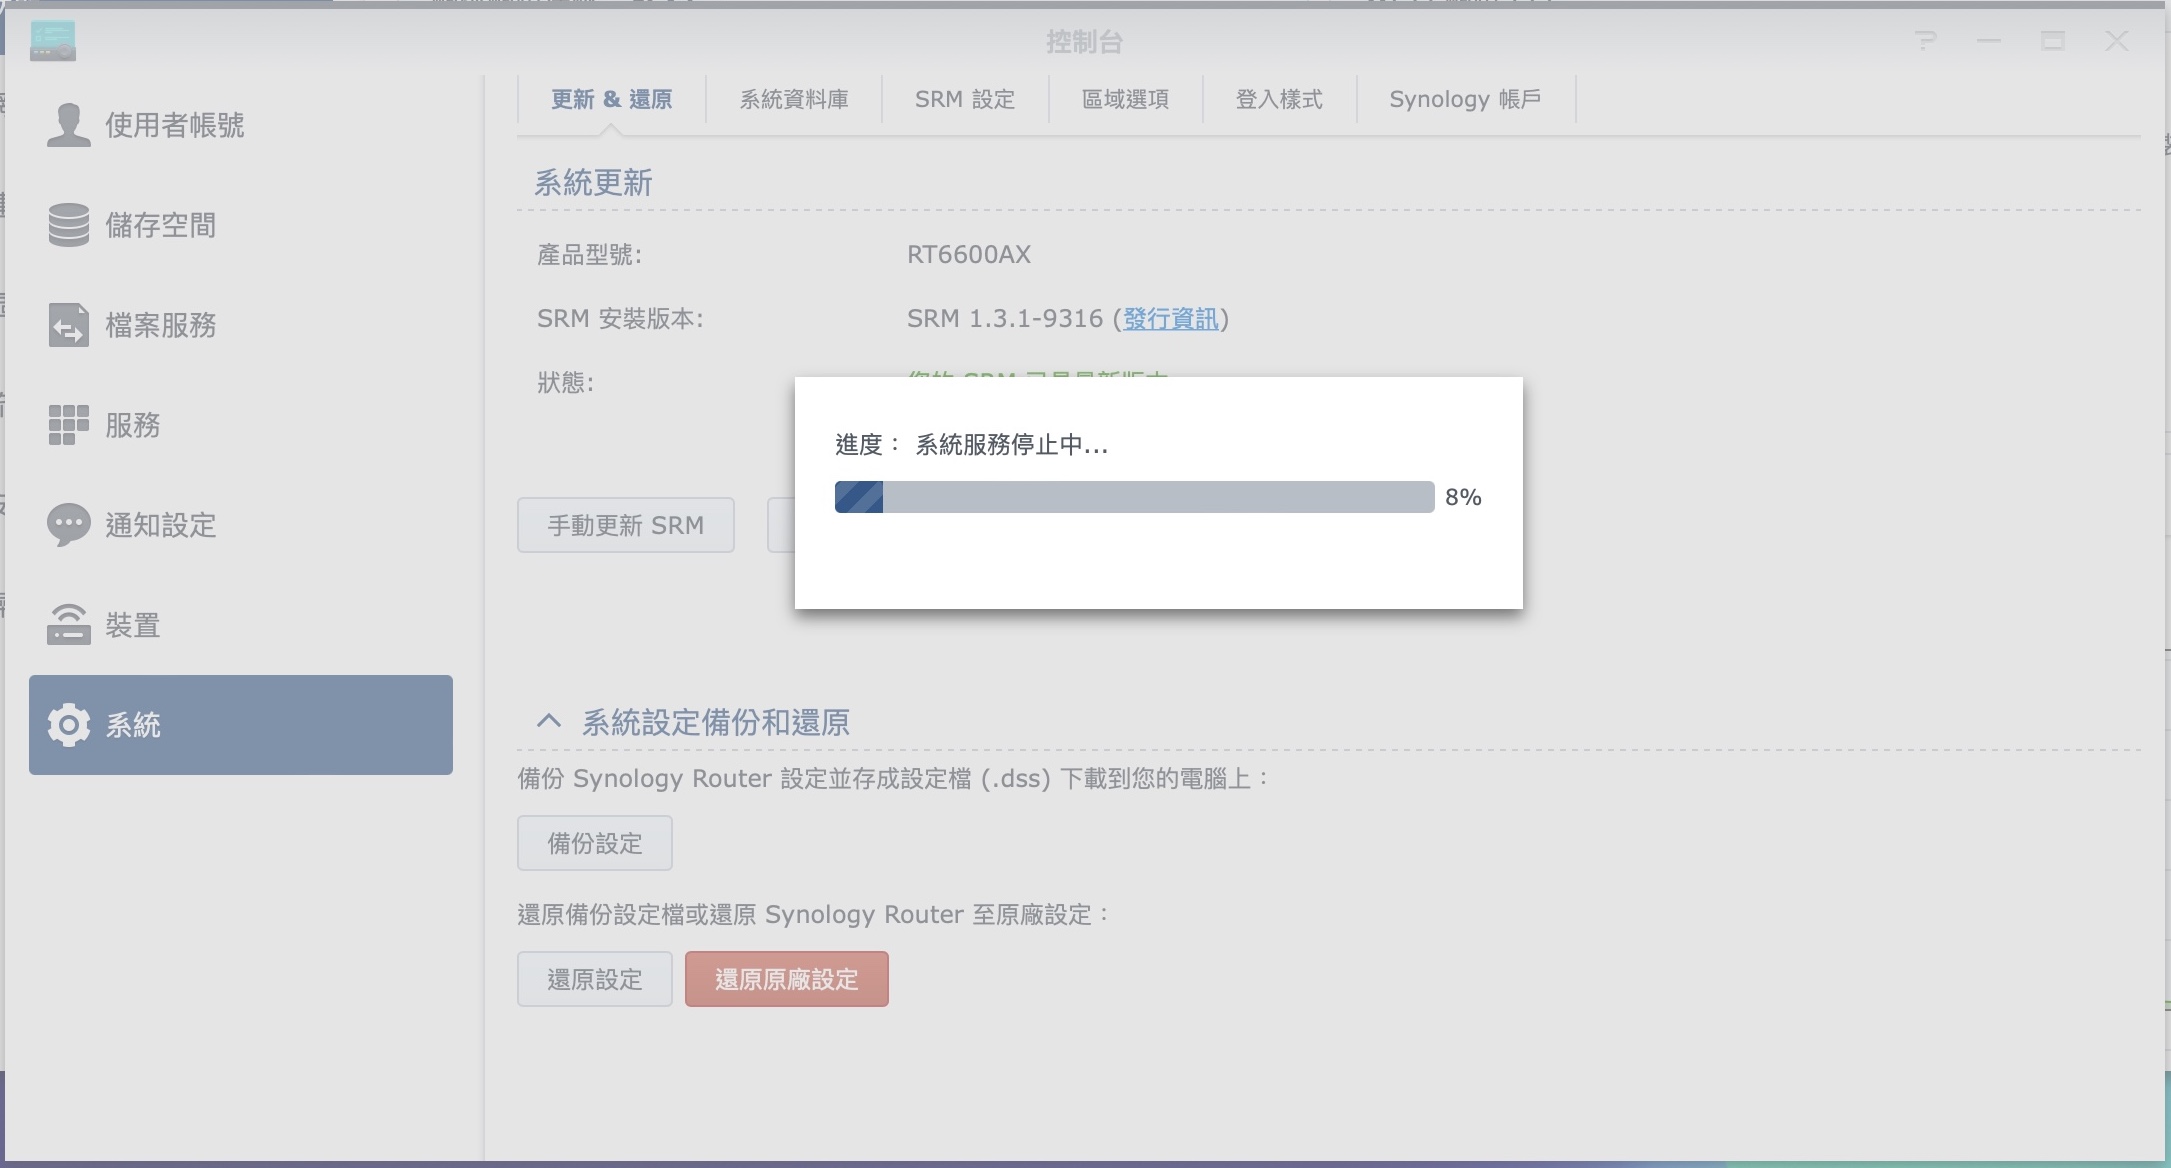2171x1168 pixels.
Task: Select the file services arrows icon
Action: 68,325
